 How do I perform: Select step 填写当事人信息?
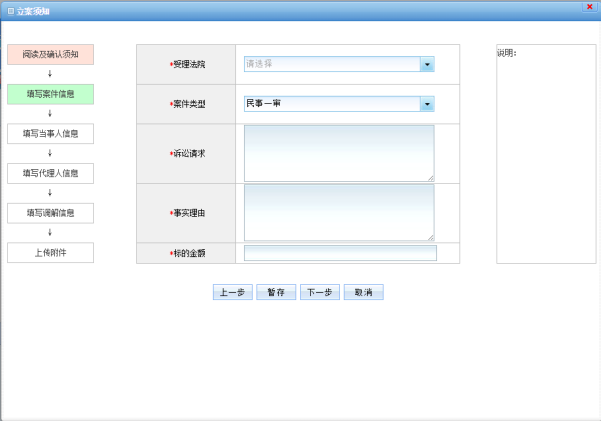(50, 134)
